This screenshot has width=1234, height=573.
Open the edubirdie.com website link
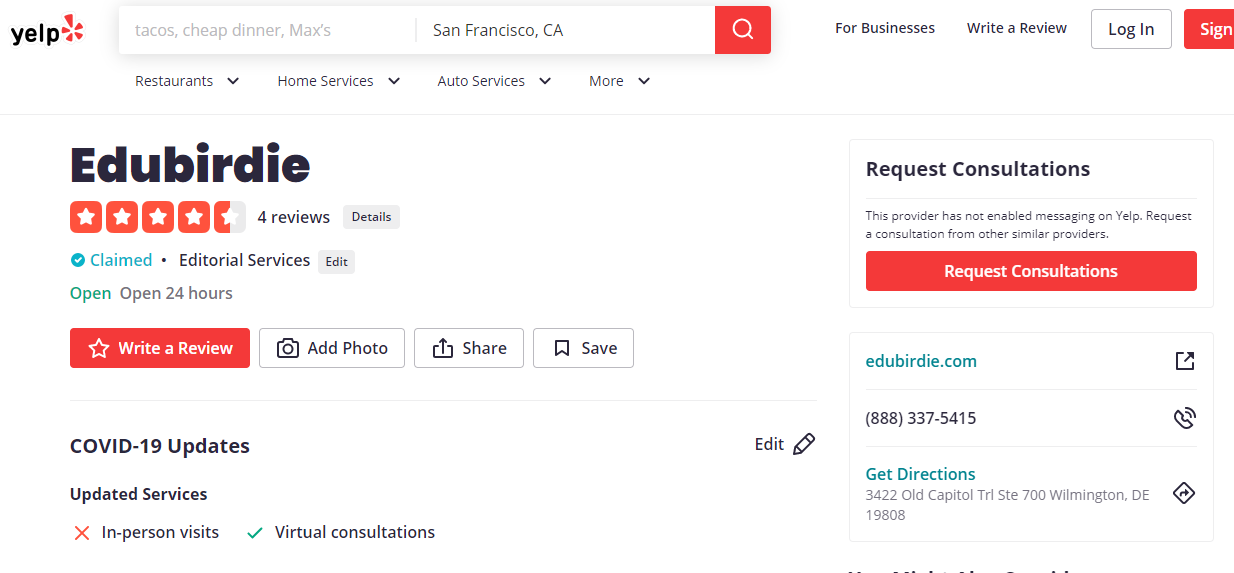921,361
